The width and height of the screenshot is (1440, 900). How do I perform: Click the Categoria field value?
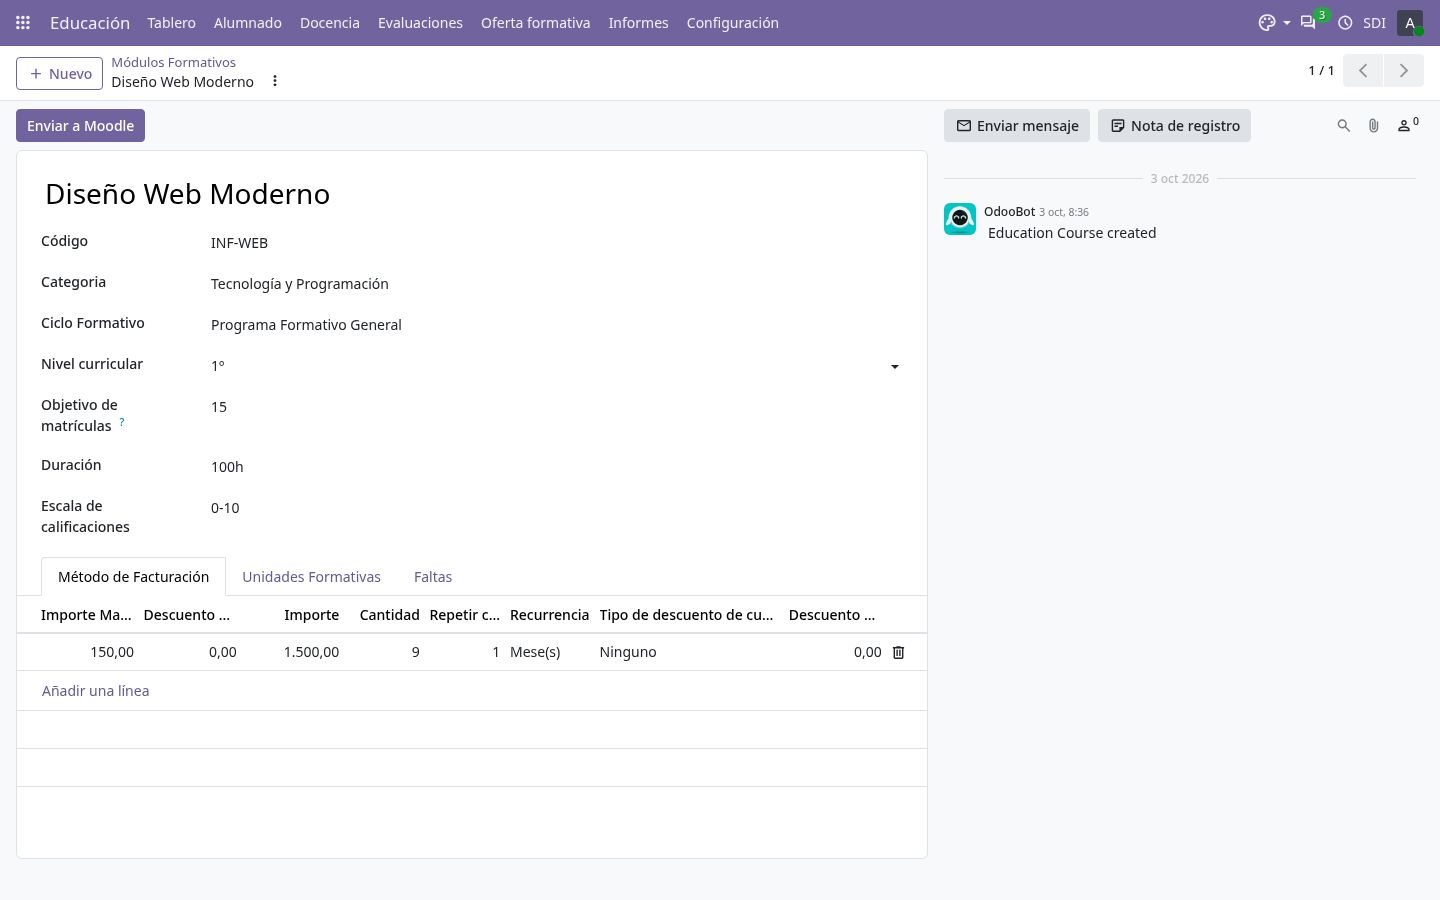555,284
